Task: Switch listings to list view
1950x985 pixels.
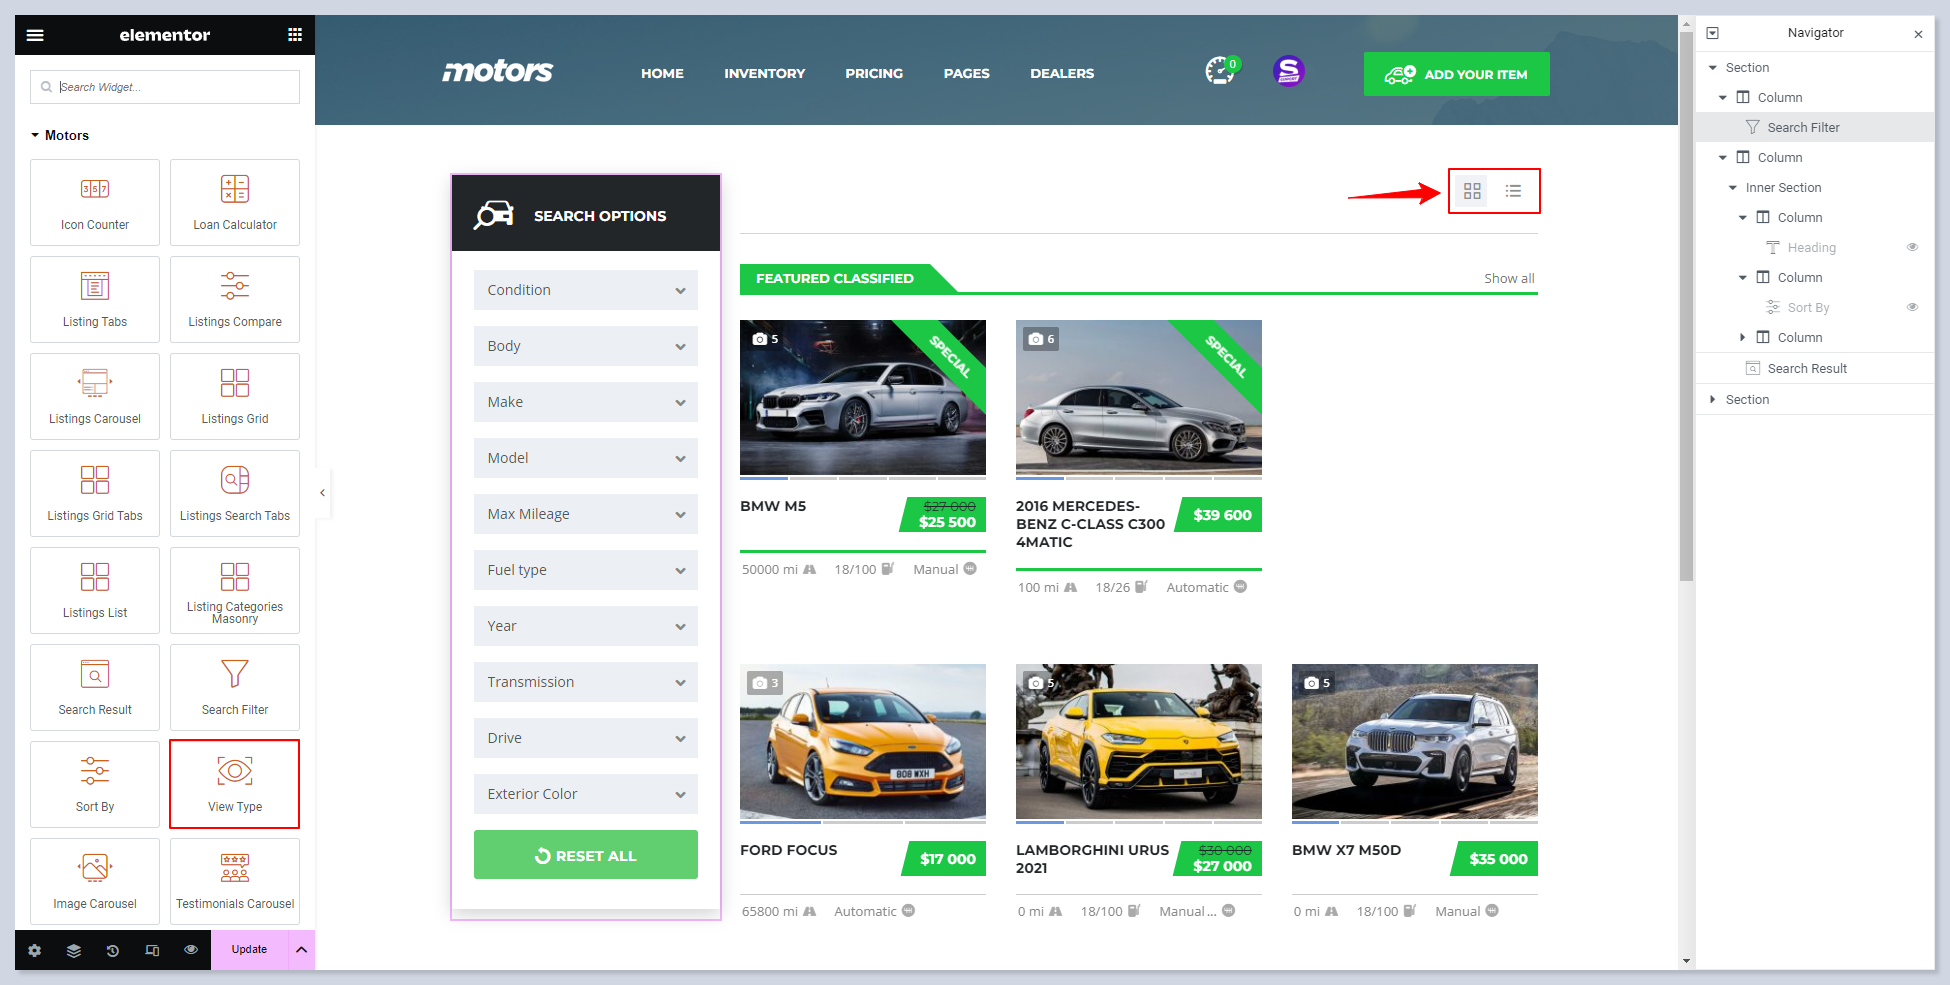Action: [1513, 191]
